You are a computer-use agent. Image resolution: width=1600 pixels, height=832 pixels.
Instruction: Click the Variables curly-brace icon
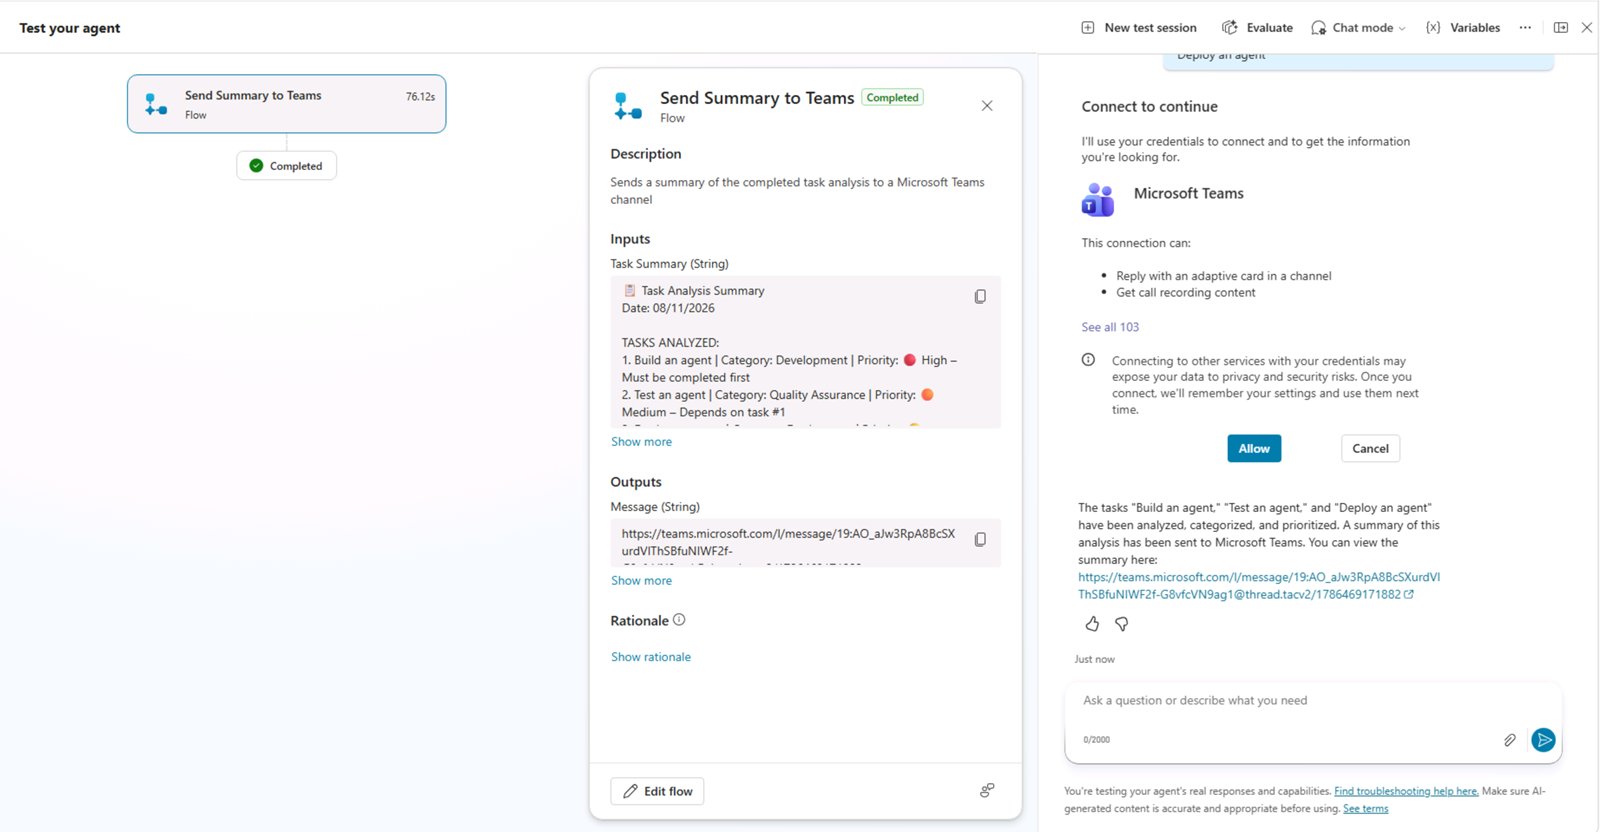(x=1433, y=28)
